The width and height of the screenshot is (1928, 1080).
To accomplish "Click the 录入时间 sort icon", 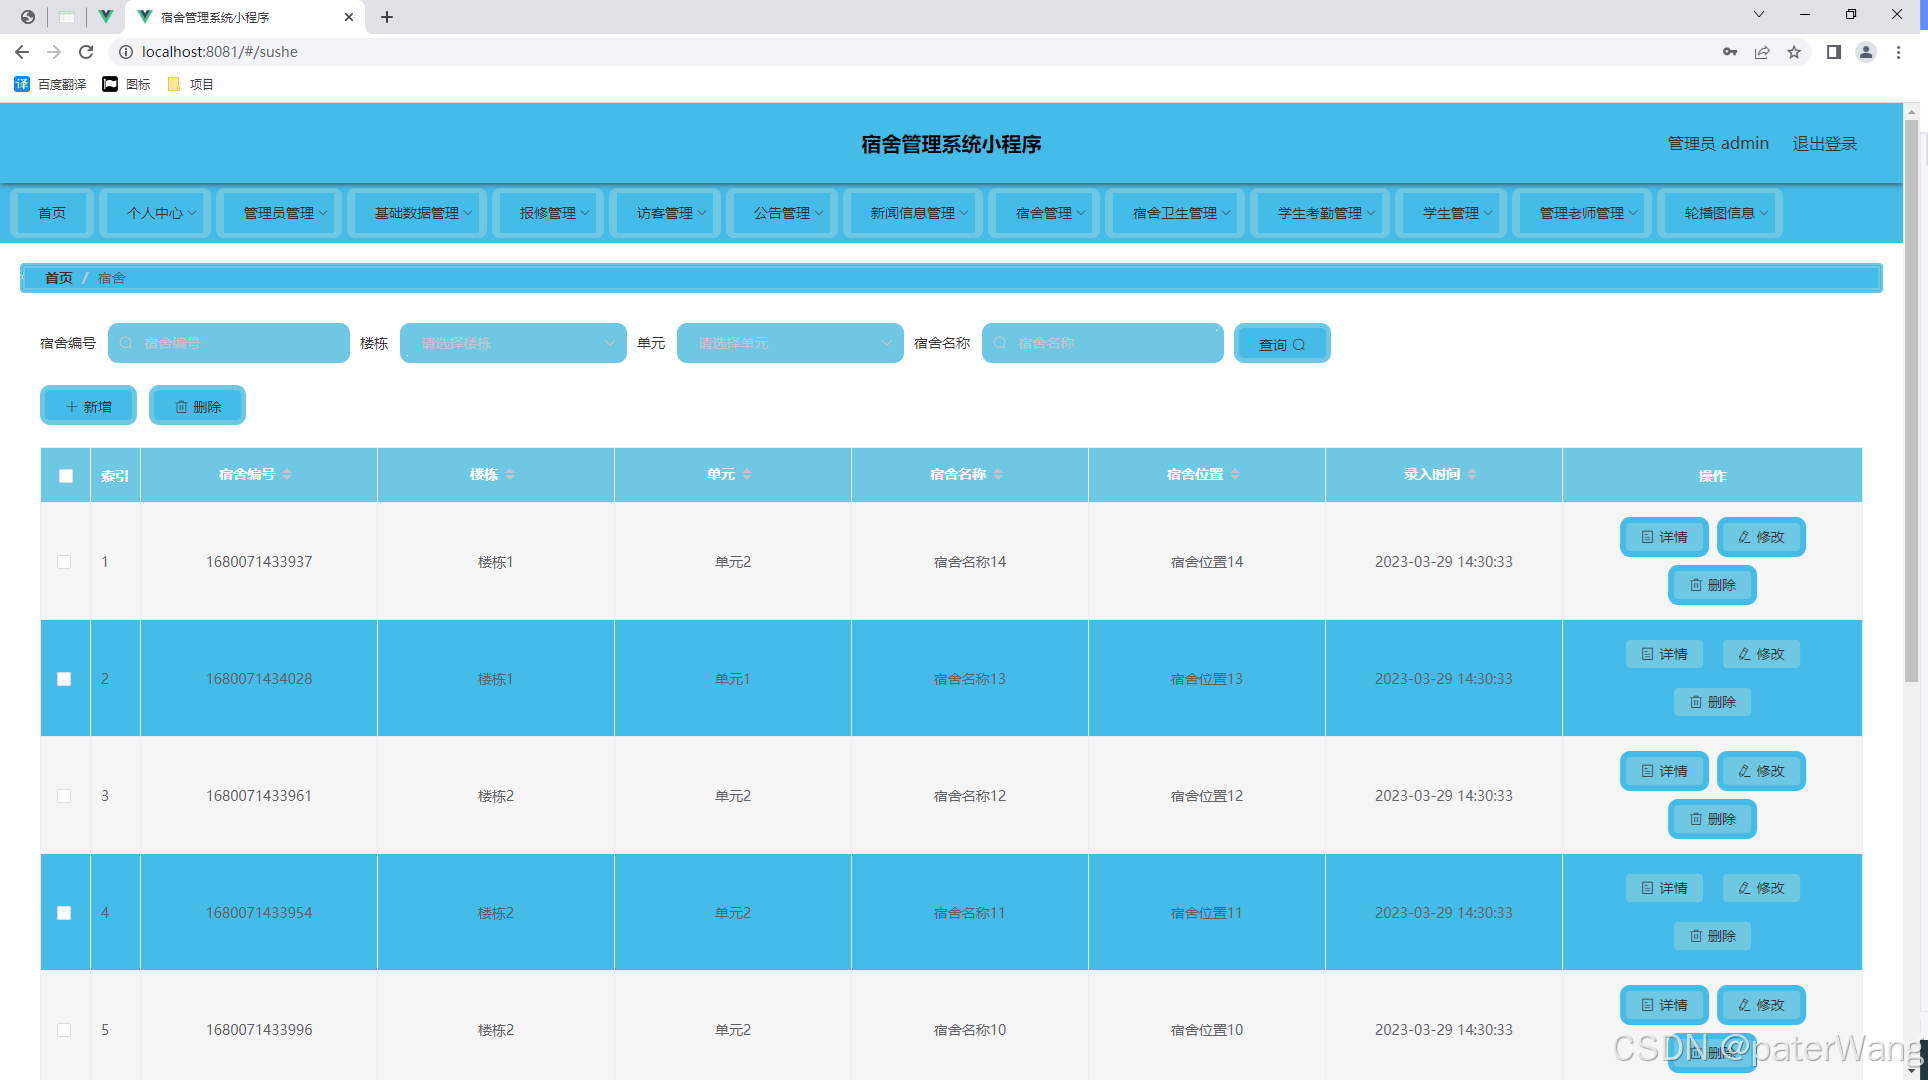I will (x=1472, y=474).
